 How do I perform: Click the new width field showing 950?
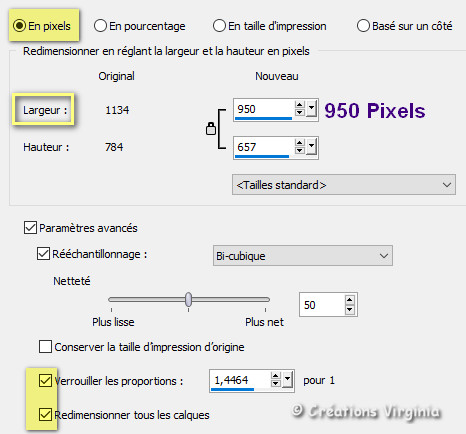click(x=263, y=109)
